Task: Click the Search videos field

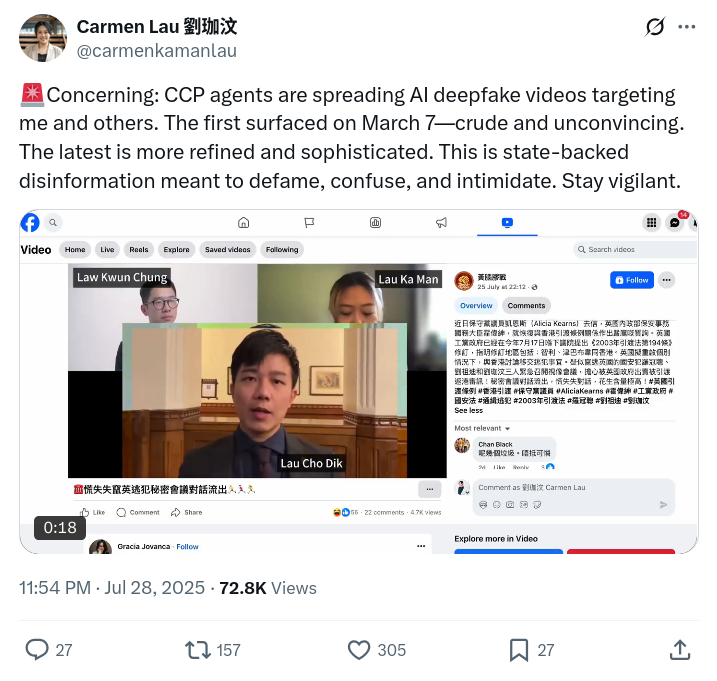Action: pyautogui.click(x=635, y=250)
